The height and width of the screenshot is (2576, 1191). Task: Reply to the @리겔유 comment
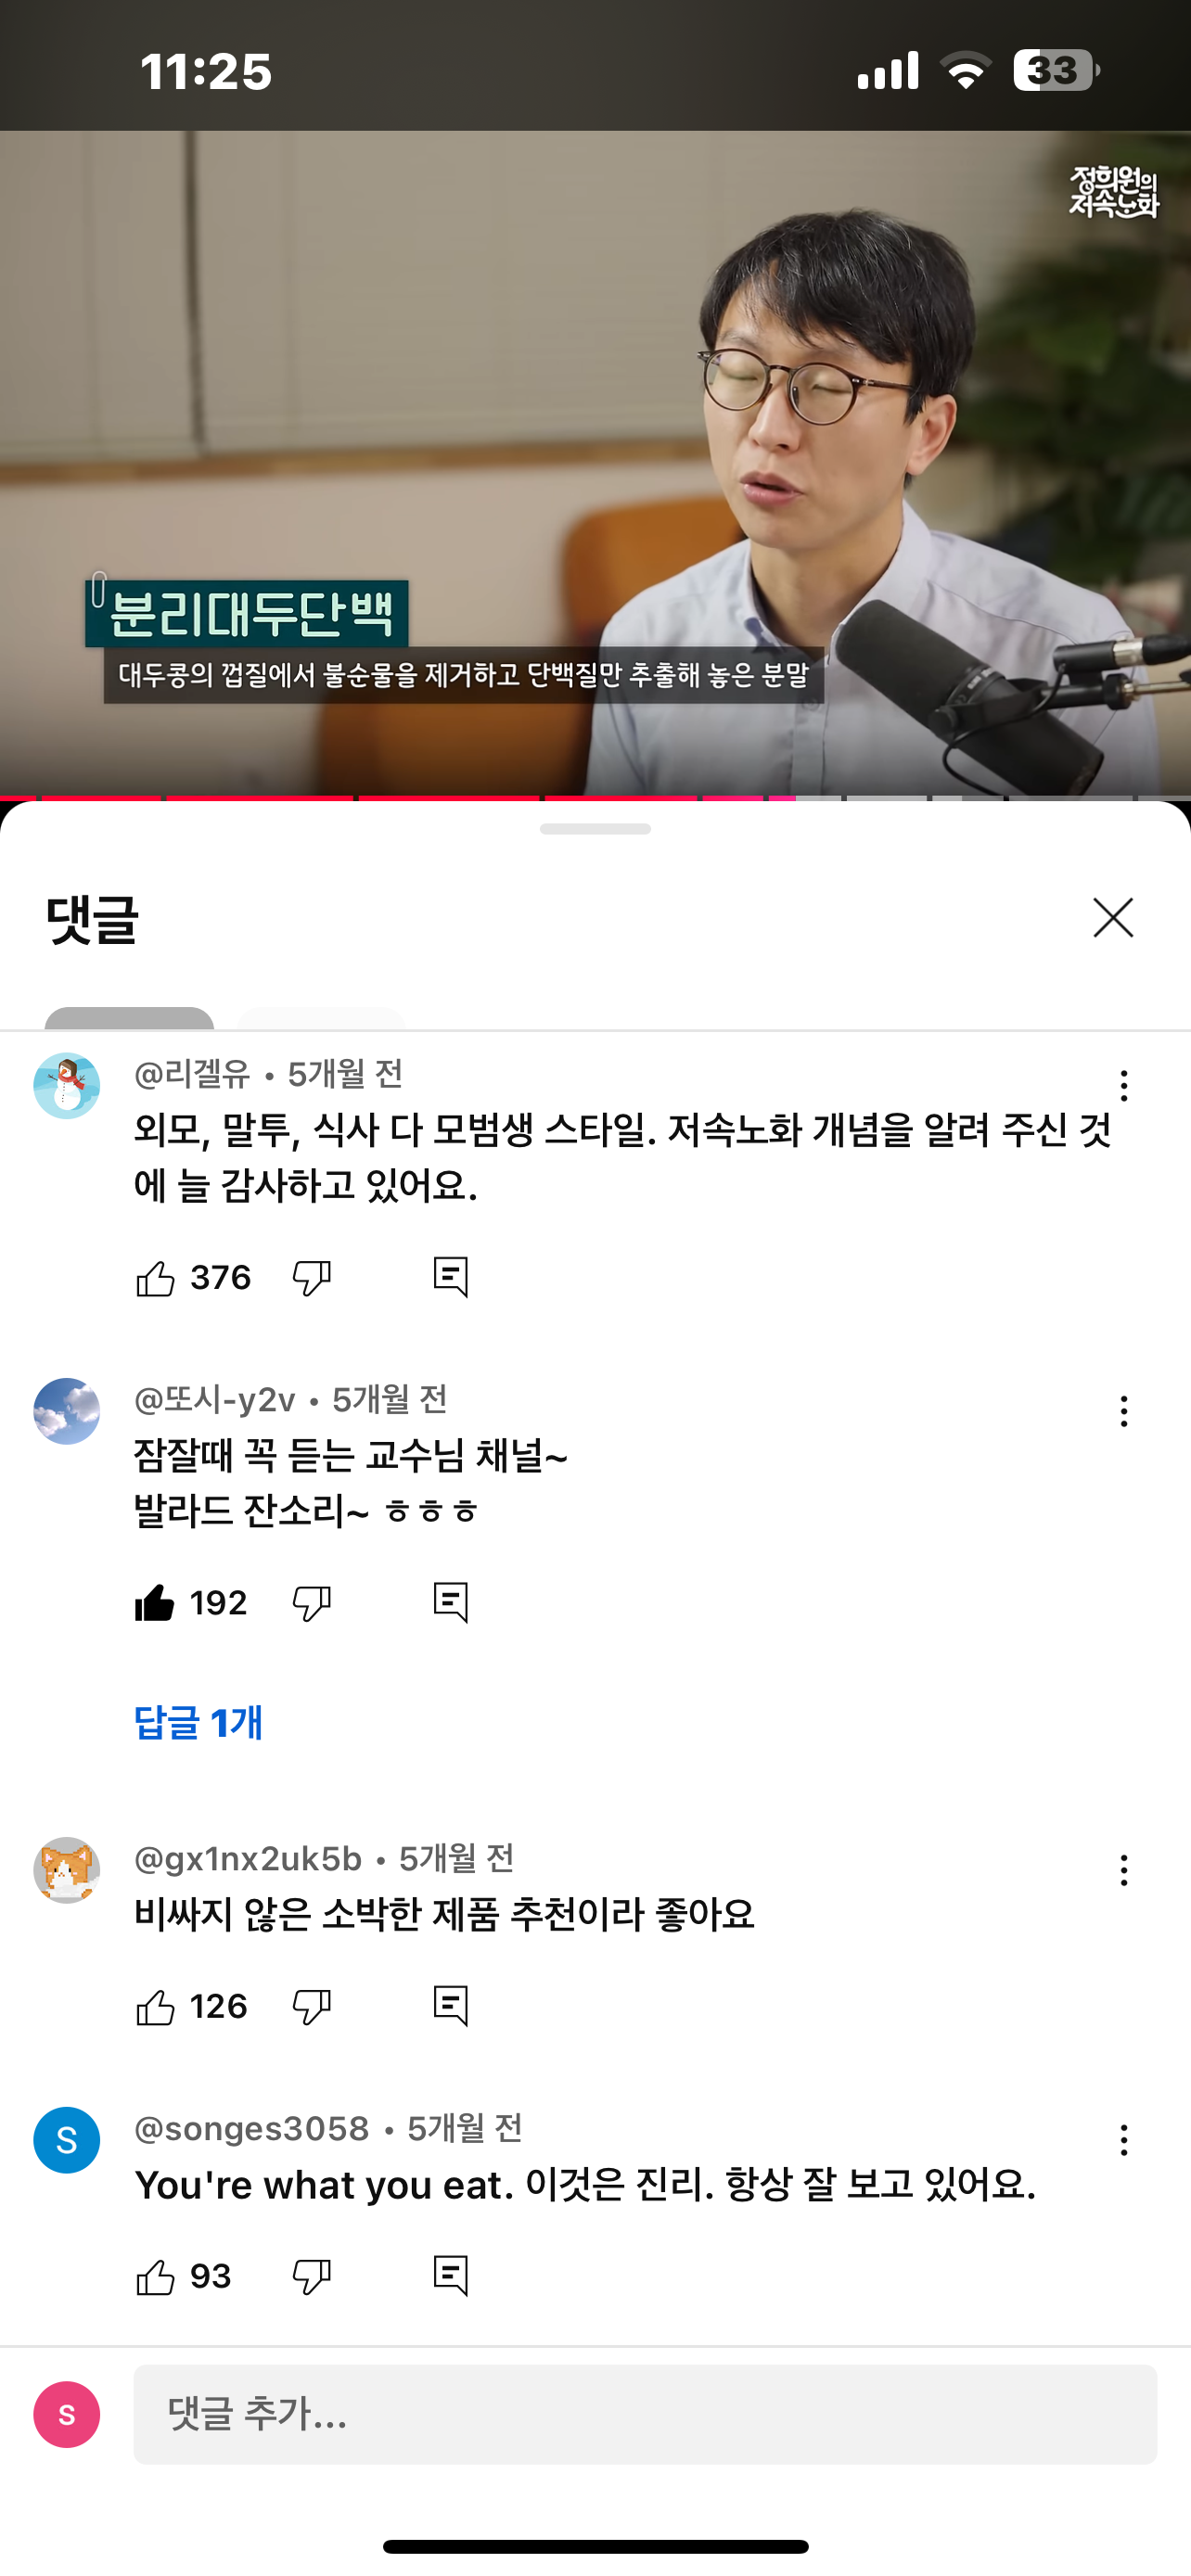click(451, 1277)
